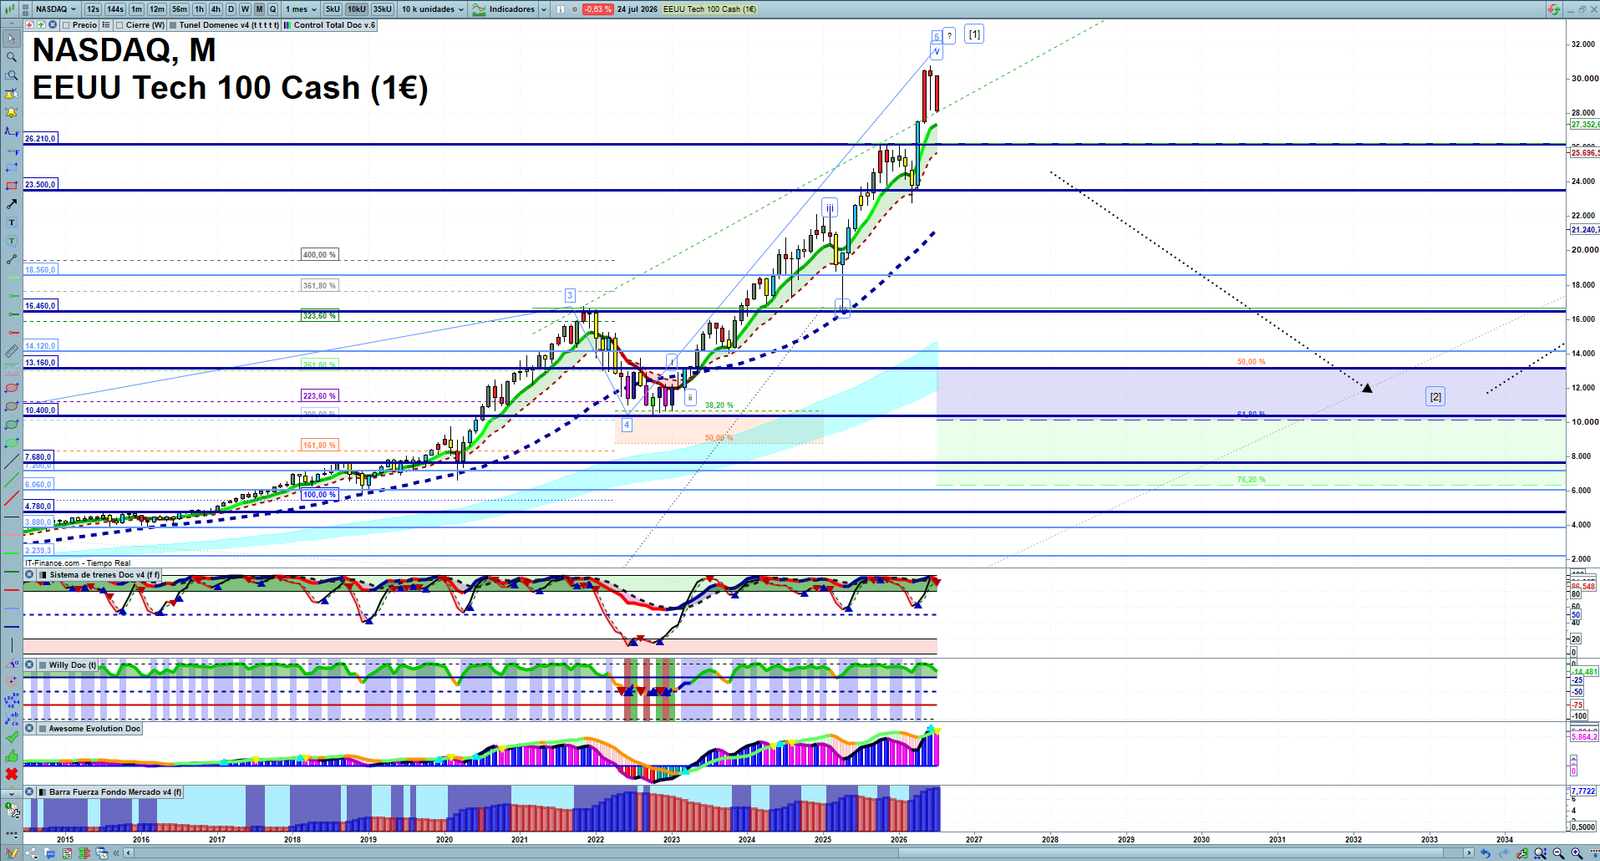
Task: Set history to 35kU units
Action: click(382, 9)
